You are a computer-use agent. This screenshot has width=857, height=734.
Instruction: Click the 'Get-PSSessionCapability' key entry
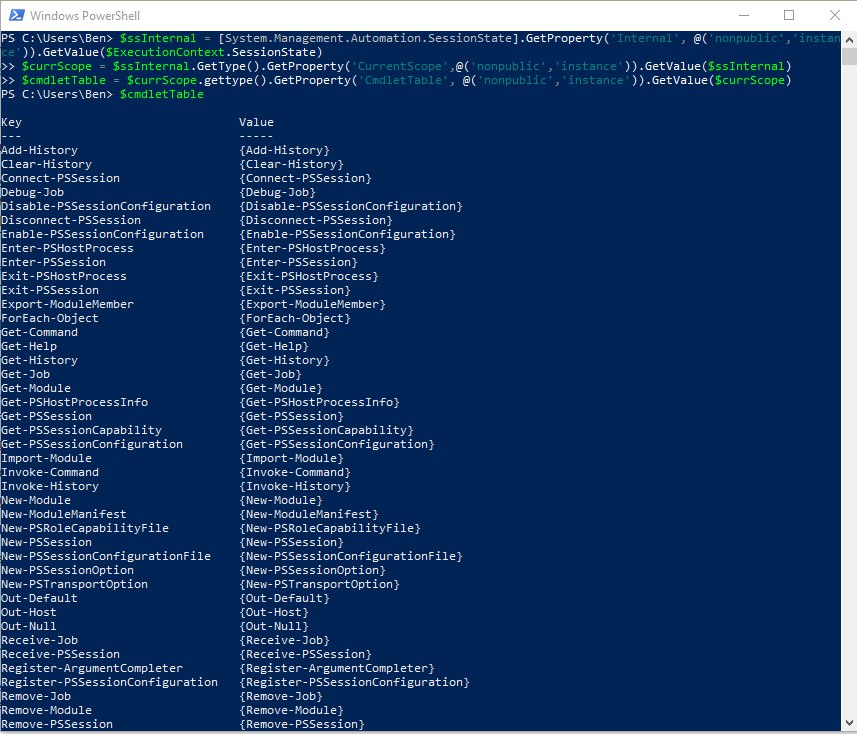[x=81, y=430]
